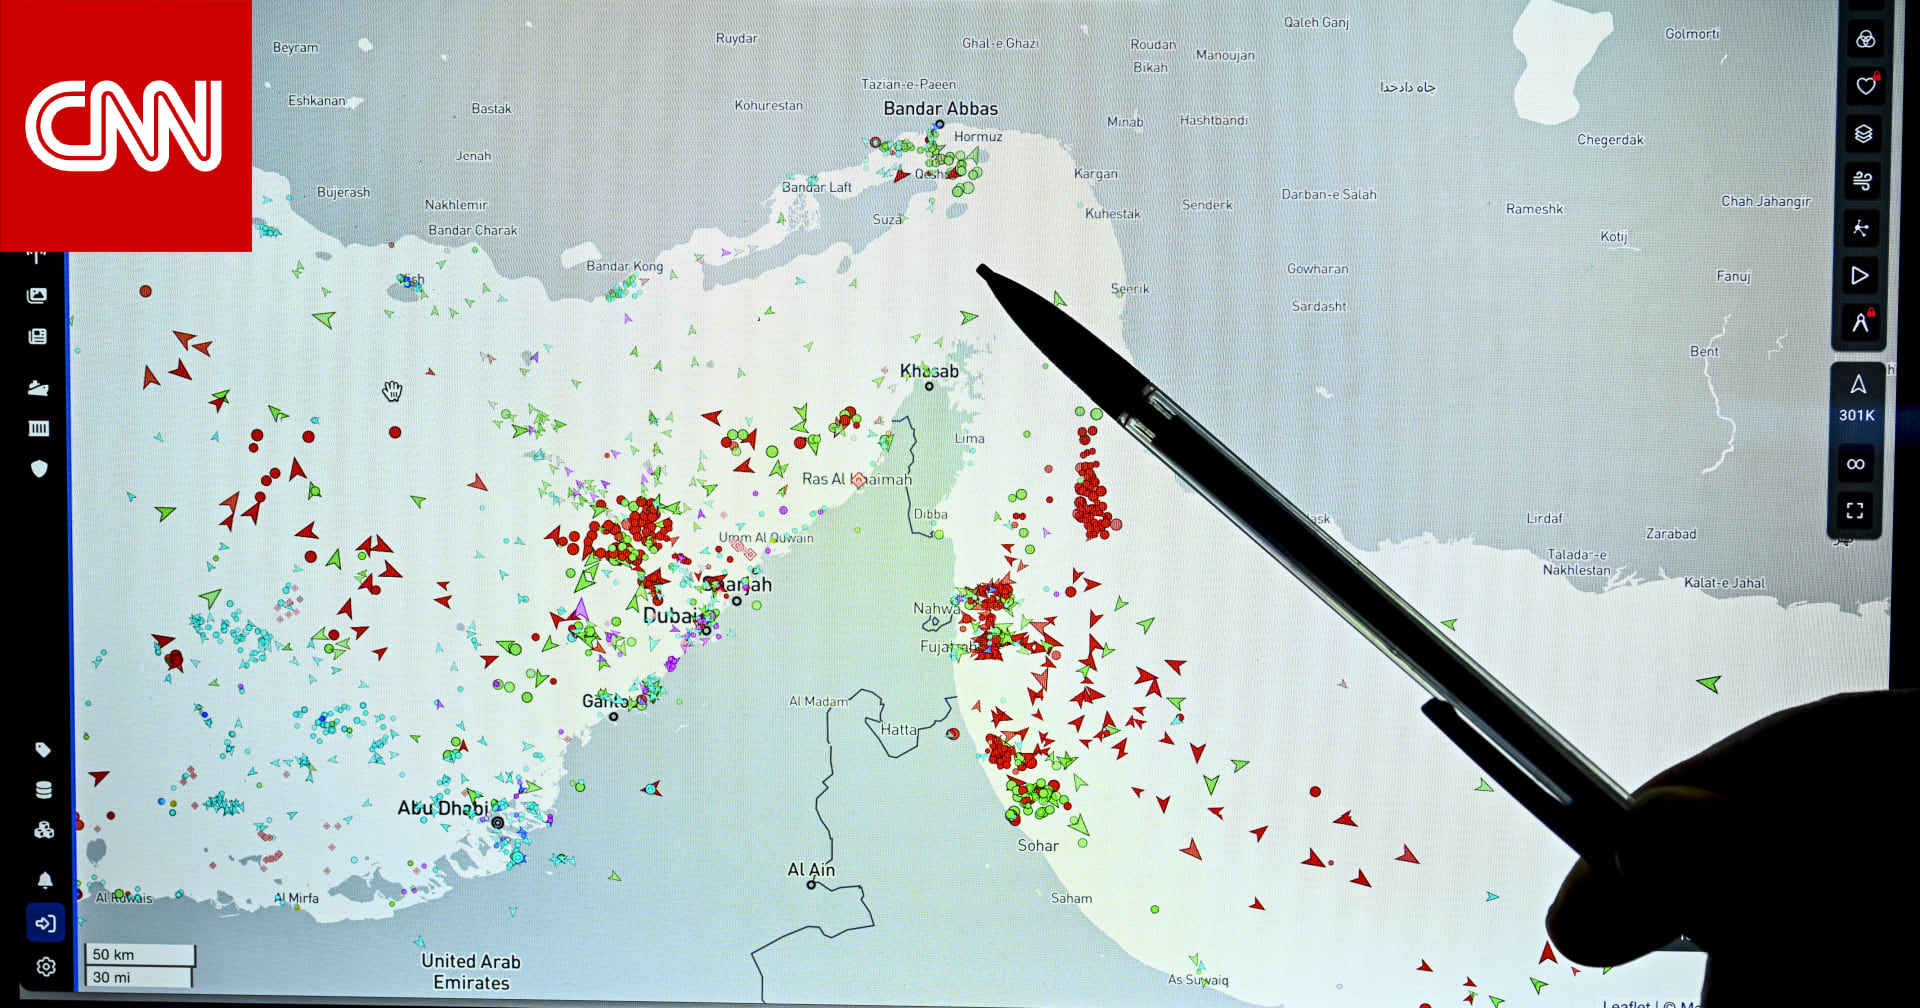The image size is (1920, 1008).
Task: Click the container barcode sidebar icon
Action: tap(39, 429)
